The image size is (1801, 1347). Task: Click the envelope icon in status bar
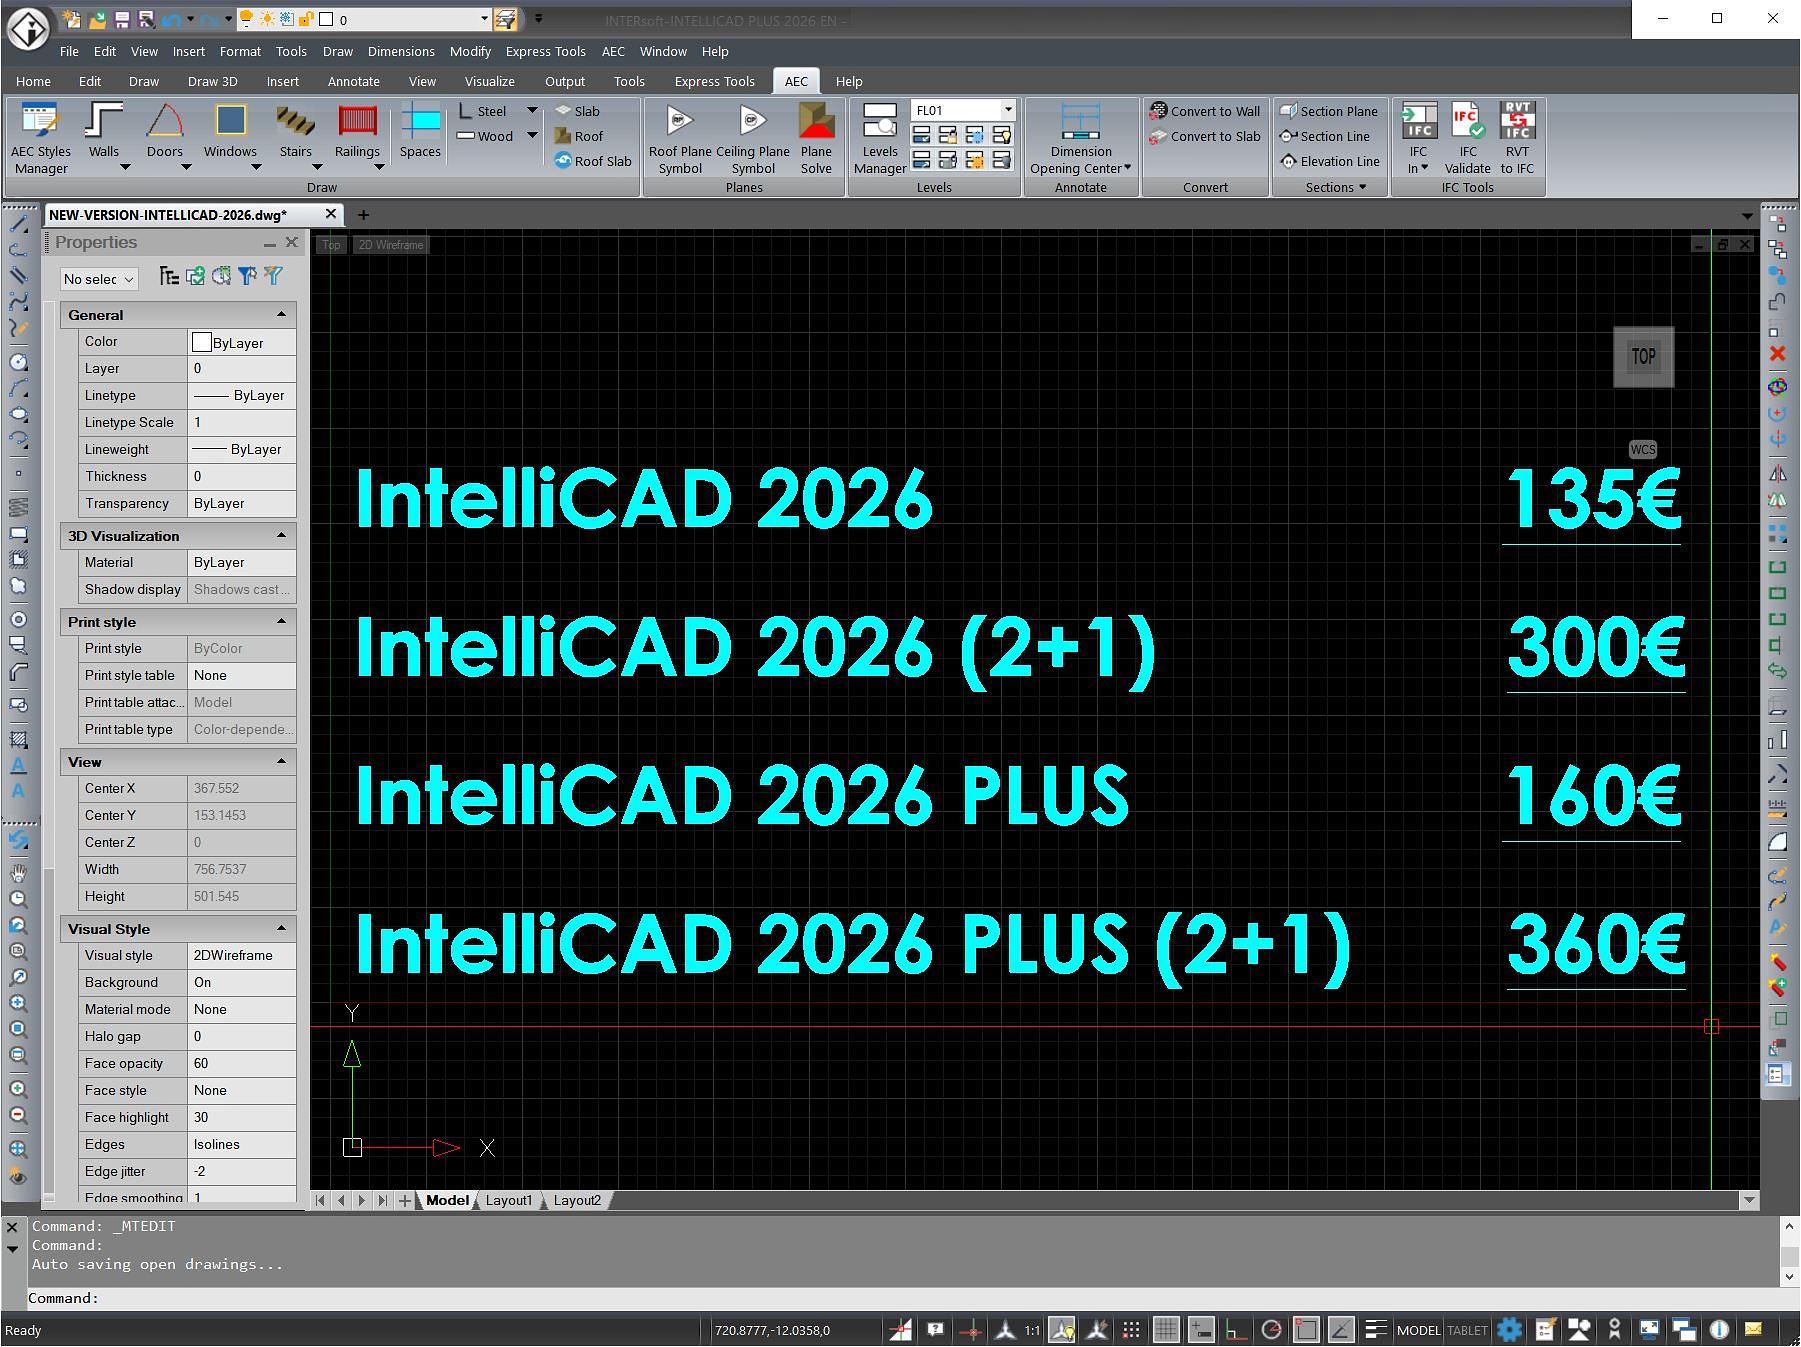1753,1330
